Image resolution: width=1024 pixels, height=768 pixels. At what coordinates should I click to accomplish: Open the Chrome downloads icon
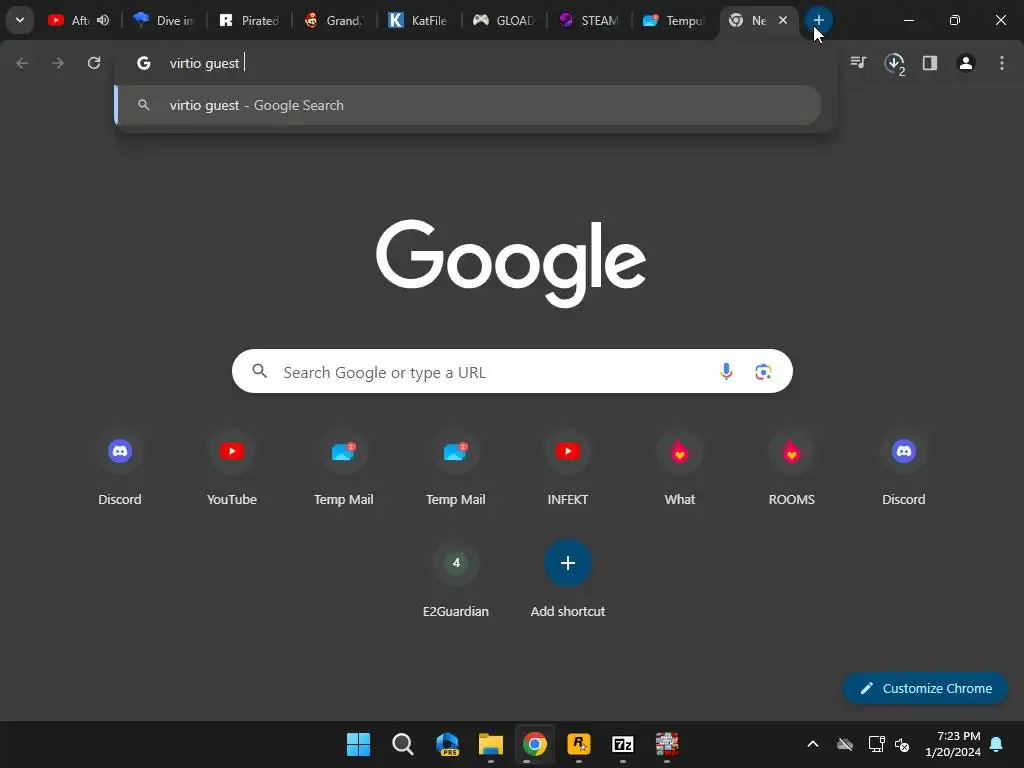(894, 63)
